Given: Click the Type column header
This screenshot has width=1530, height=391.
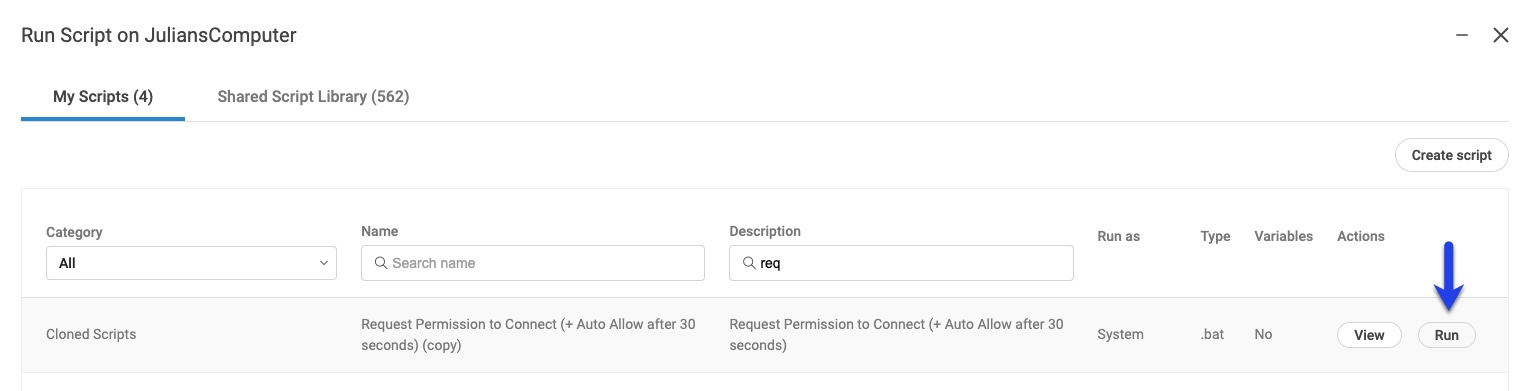Looking at the screenshot, I should pos(1215,237).
